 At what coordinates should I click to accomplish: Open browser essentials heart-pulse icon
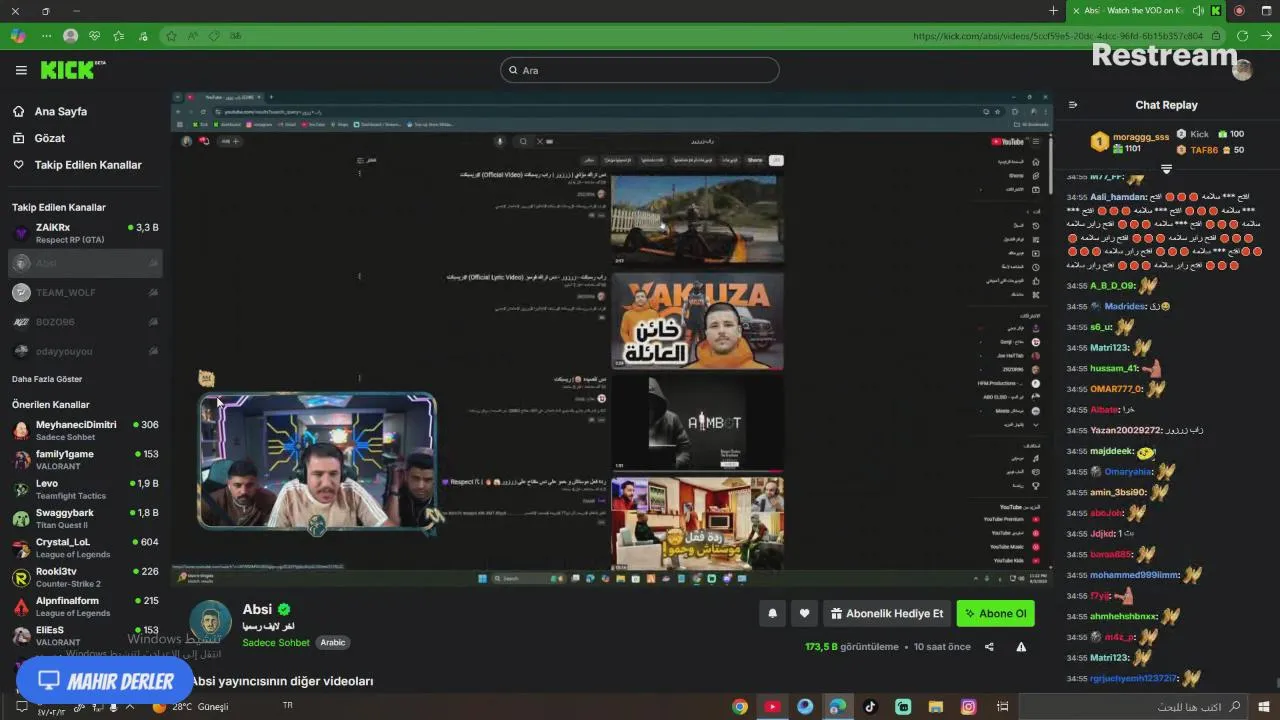coord(95,35)
